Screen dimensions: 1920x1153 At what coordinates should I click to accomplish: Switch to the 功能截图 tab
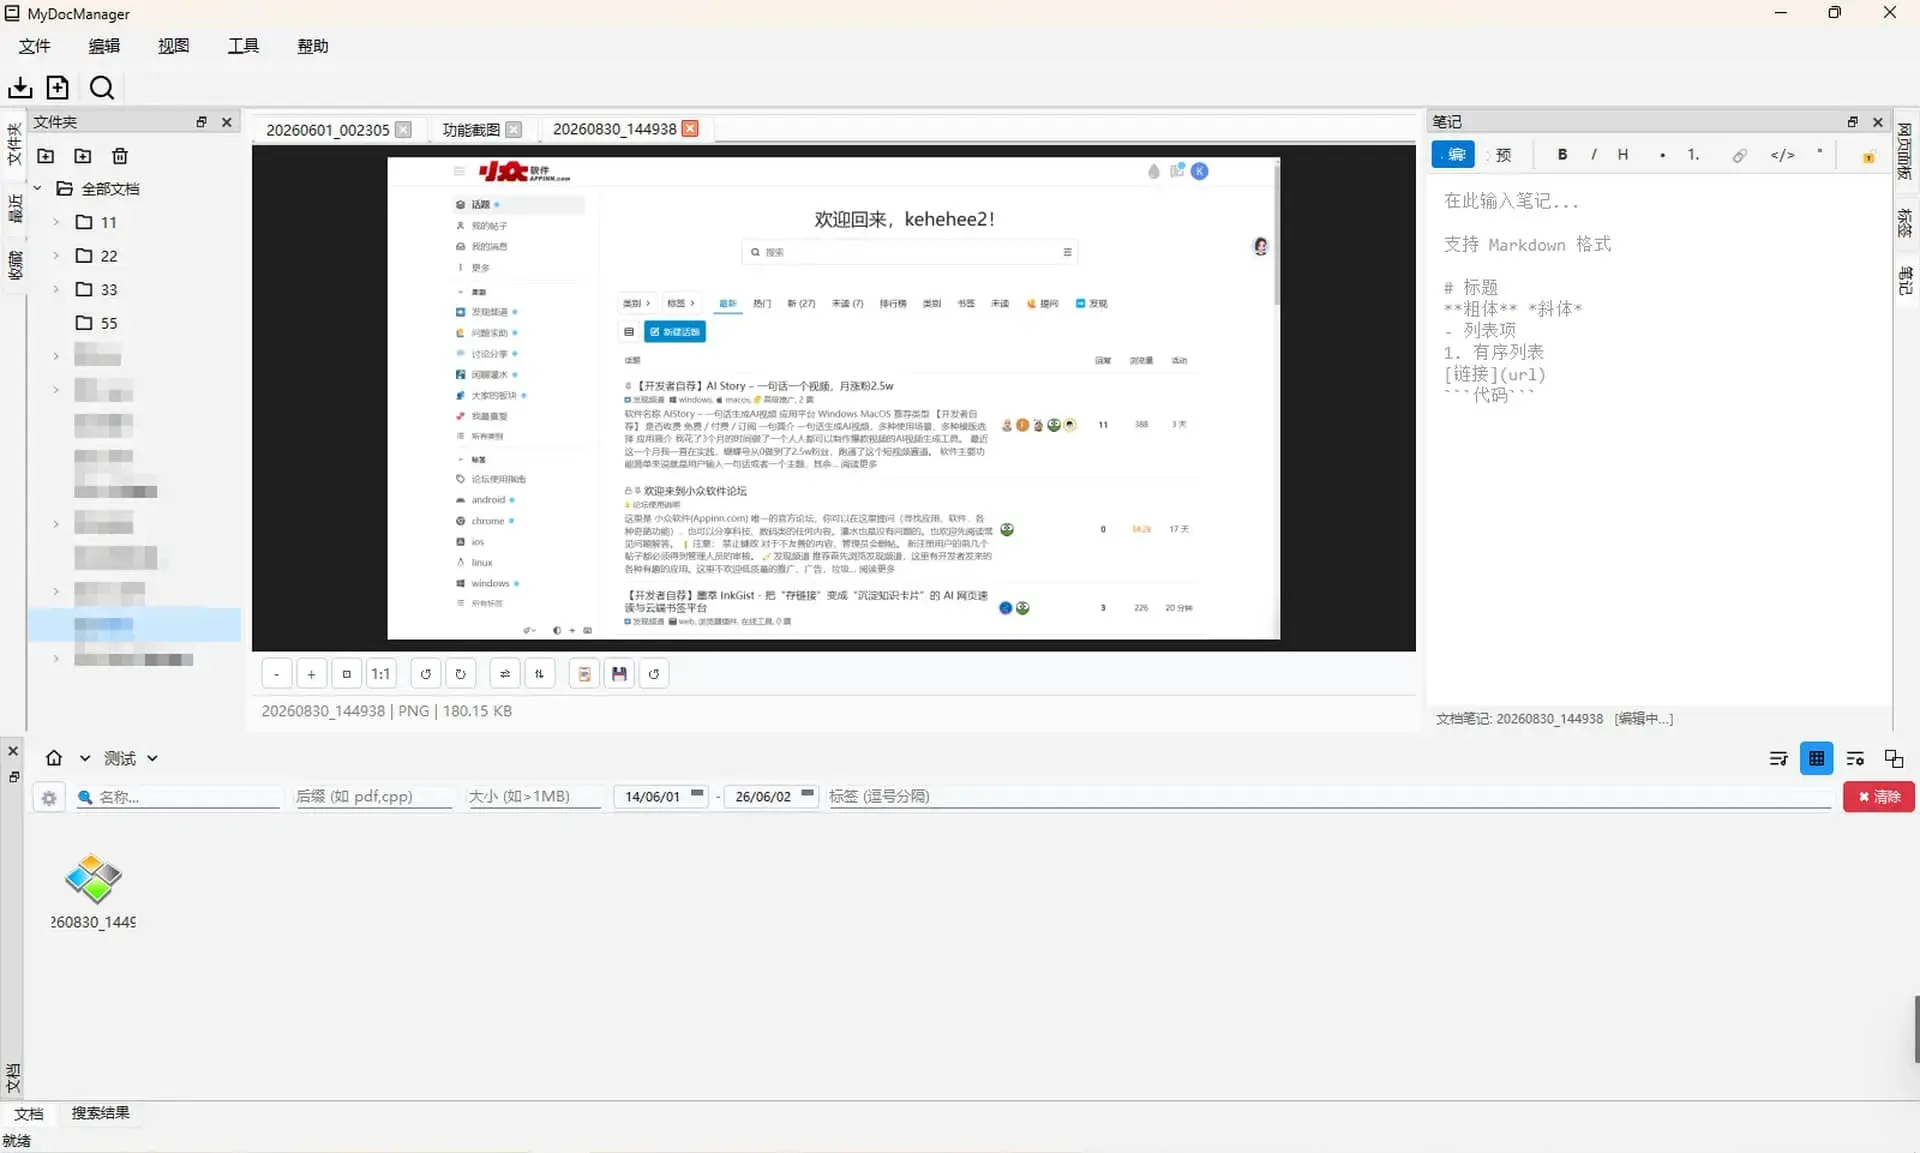tap(471, 130)
